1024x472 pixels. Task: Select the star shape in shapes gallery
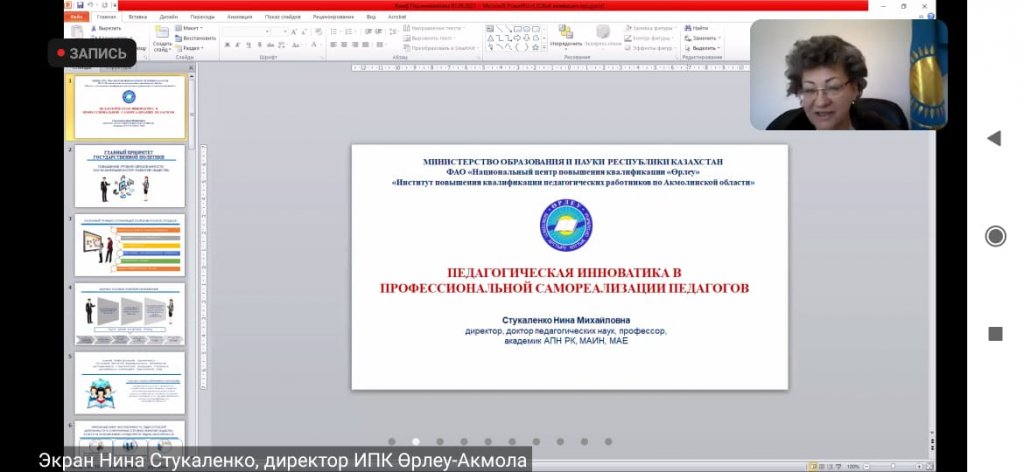point(536,47)
